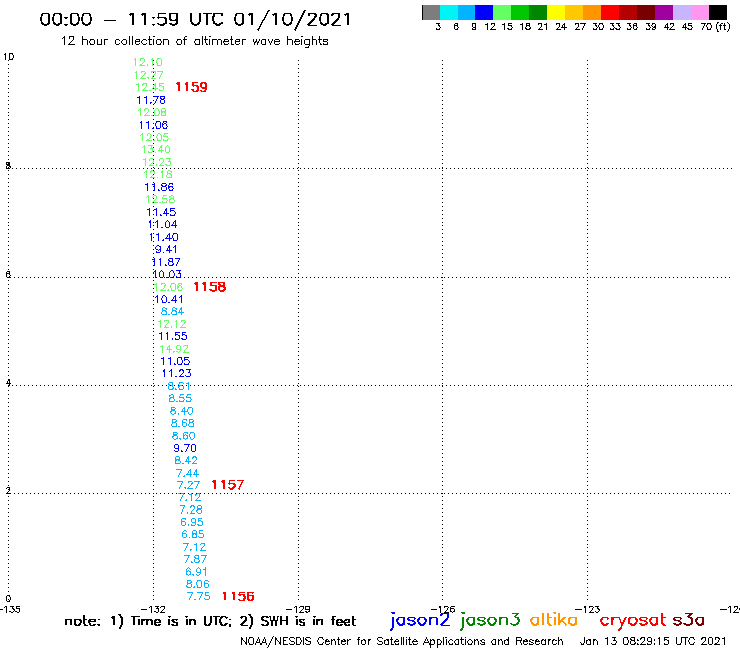The image size is (740, 650).
Task: Click the gray color swatch in legend
Action: coord(431,13)
